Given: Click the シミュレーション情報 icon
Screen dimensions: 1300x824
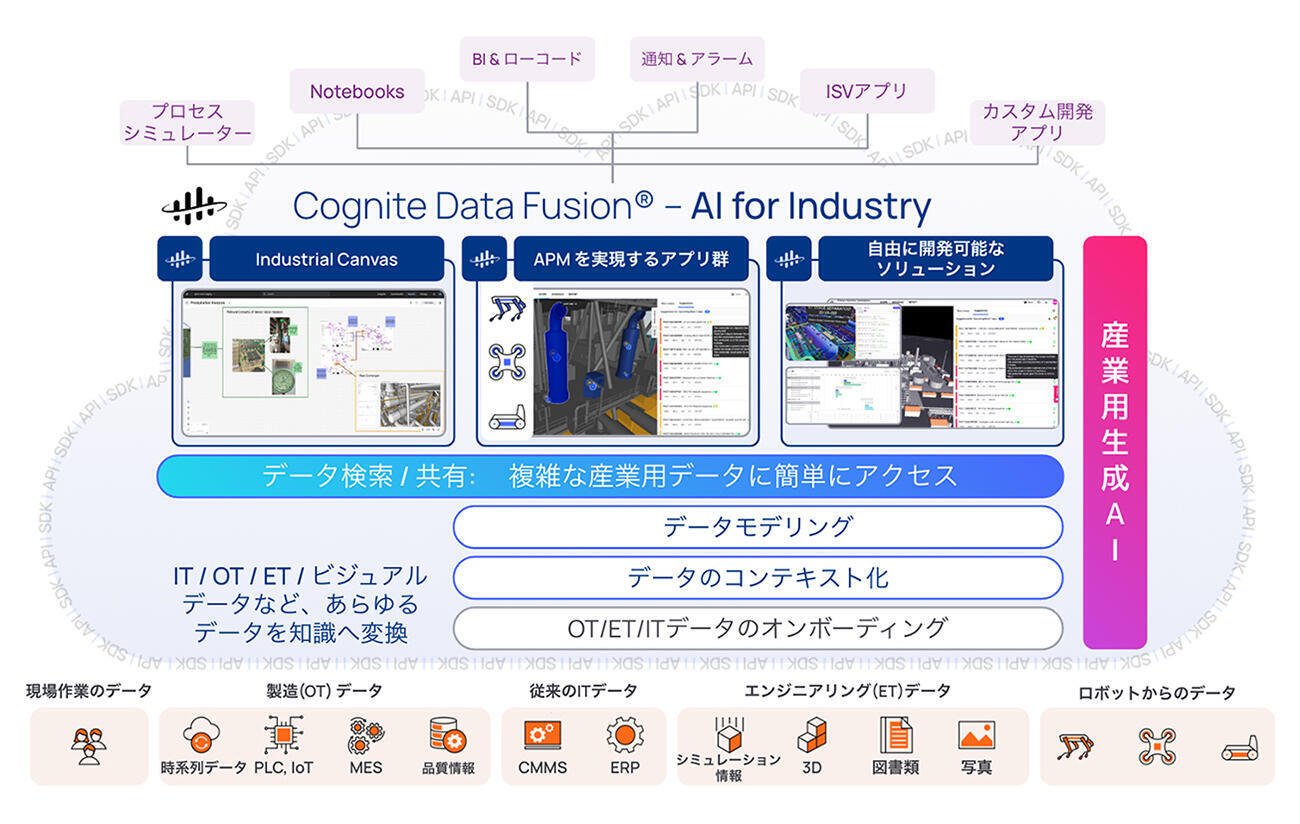Looking at the screenshot, I should [x=727, y=733].
